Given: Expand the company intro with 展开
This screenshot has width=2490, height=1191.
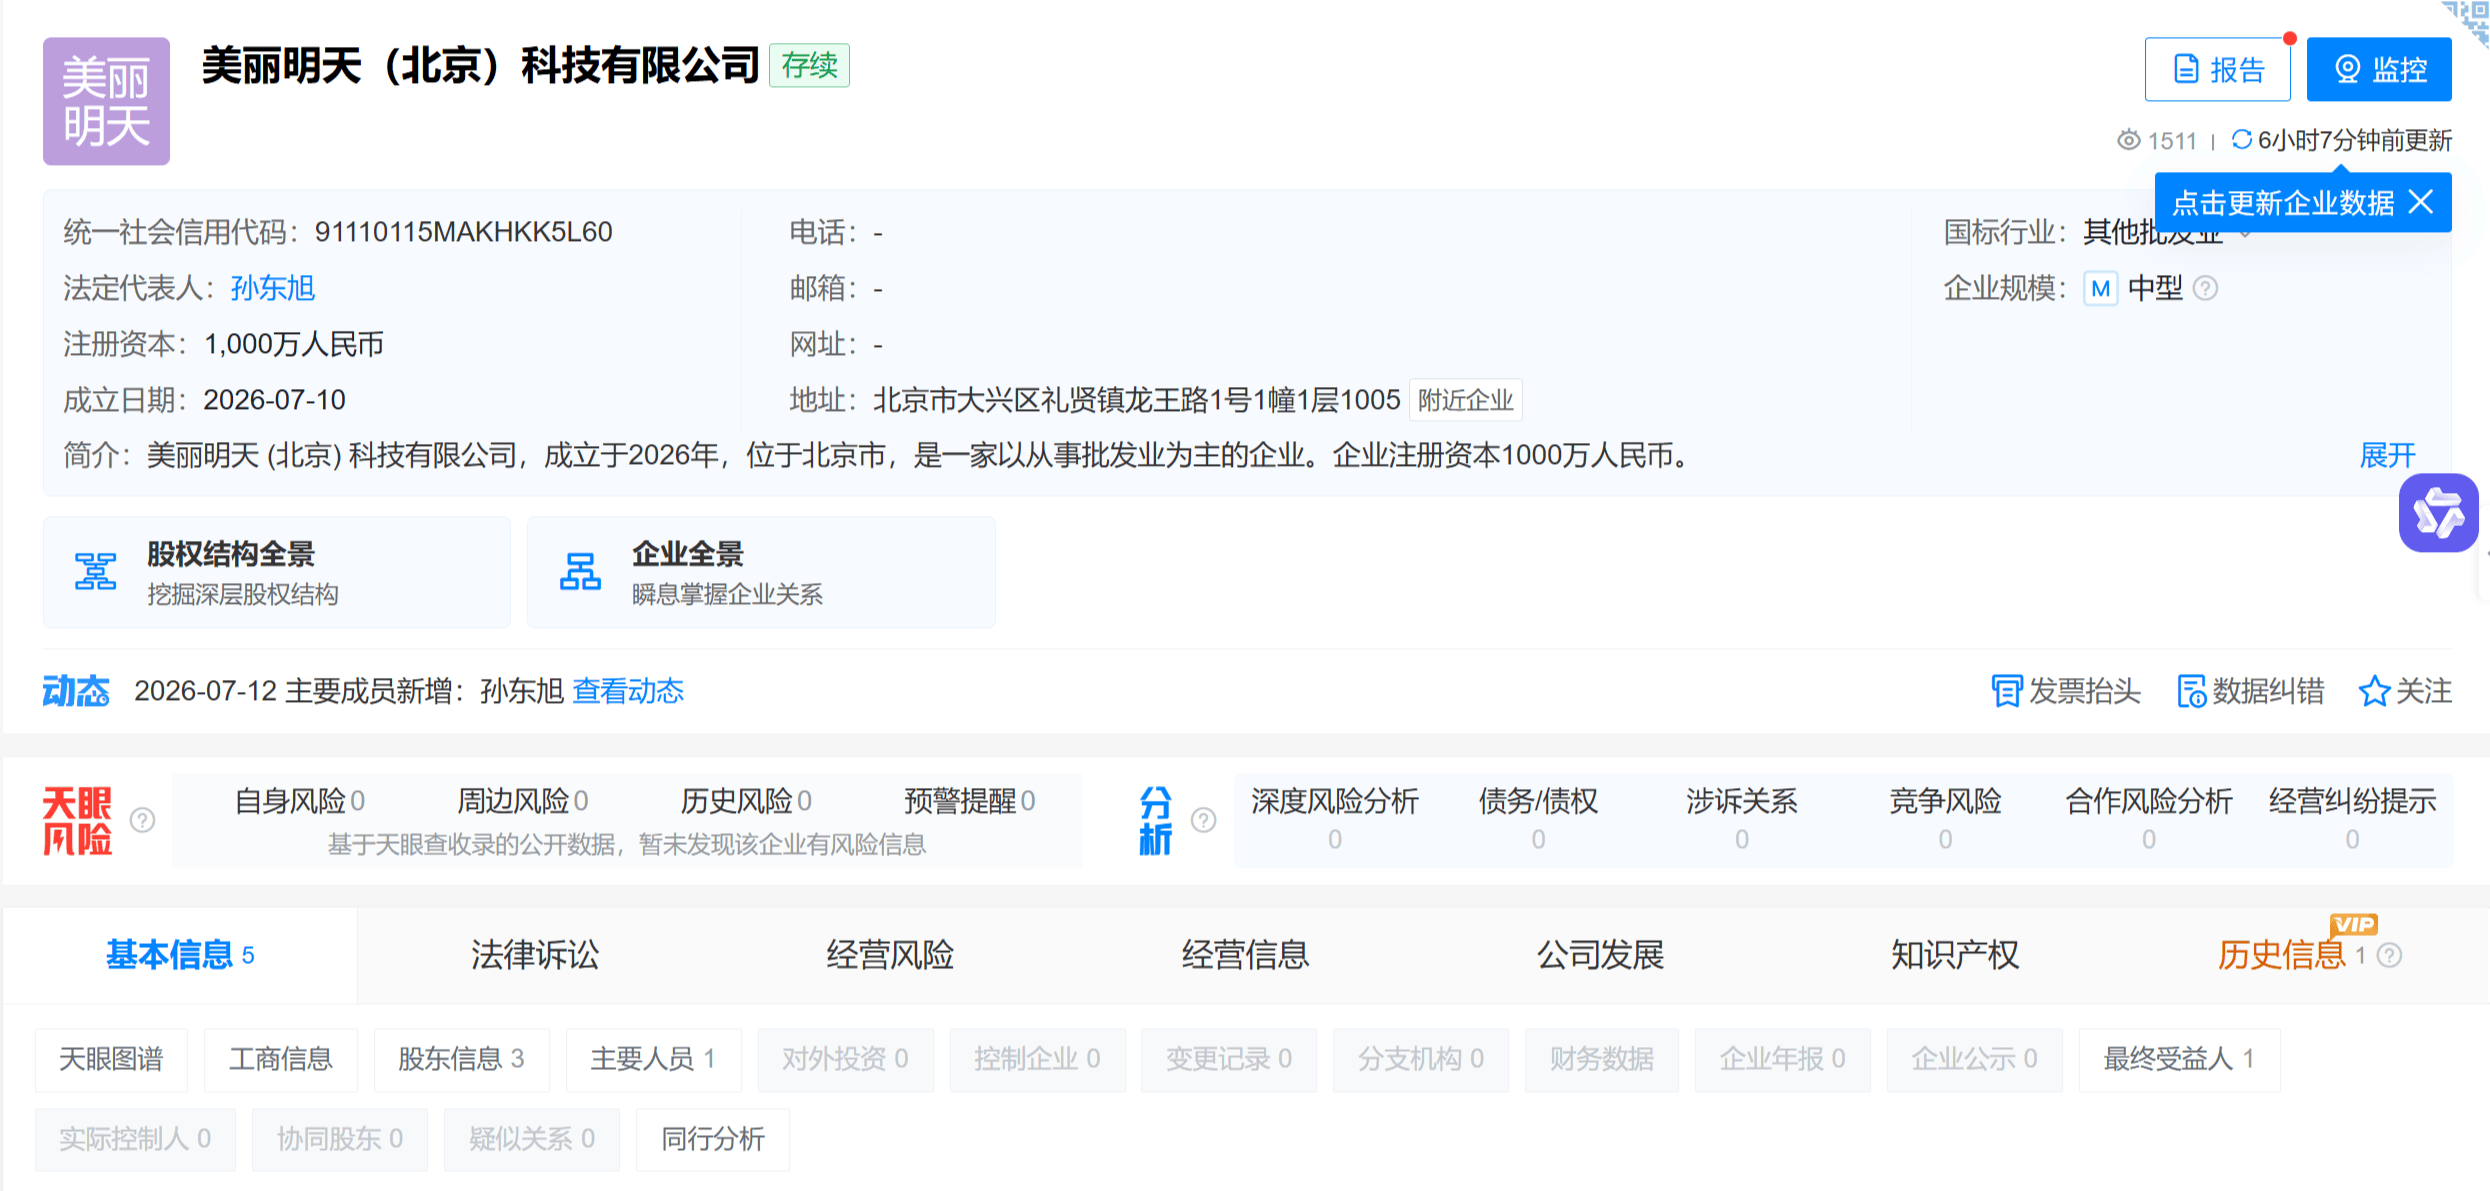Looking at the screenshot, I should tap(2387, 456).
